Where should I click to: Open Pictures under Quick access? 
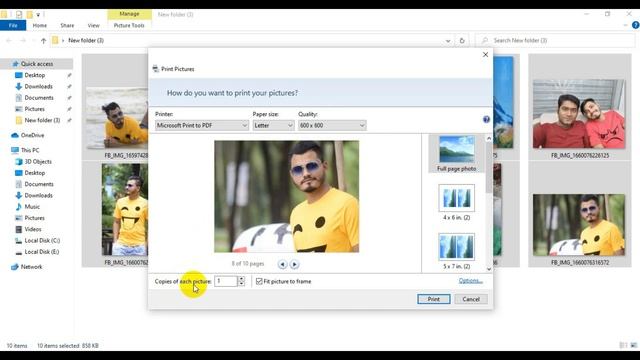click(x=34, y=109)
